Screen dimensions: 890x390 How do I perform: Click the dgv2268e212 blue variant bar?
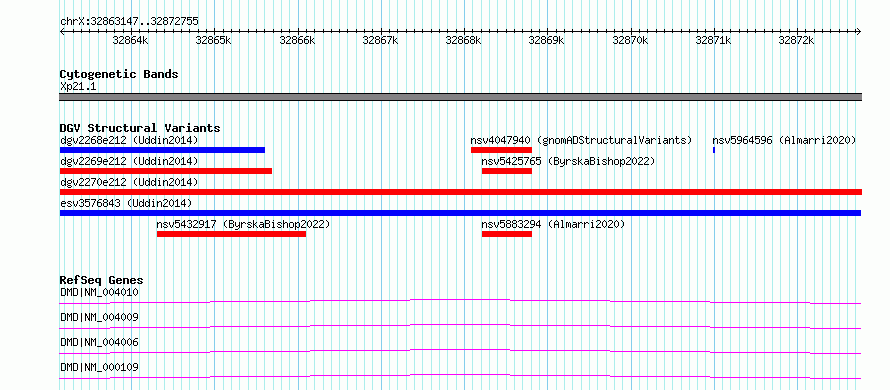coord(162,150)
